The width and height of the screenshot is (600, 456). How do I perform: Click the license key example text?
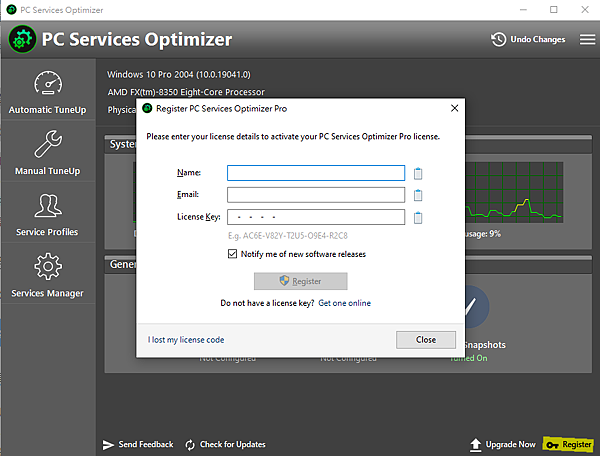pyautogui.click(x=288, y=236)
